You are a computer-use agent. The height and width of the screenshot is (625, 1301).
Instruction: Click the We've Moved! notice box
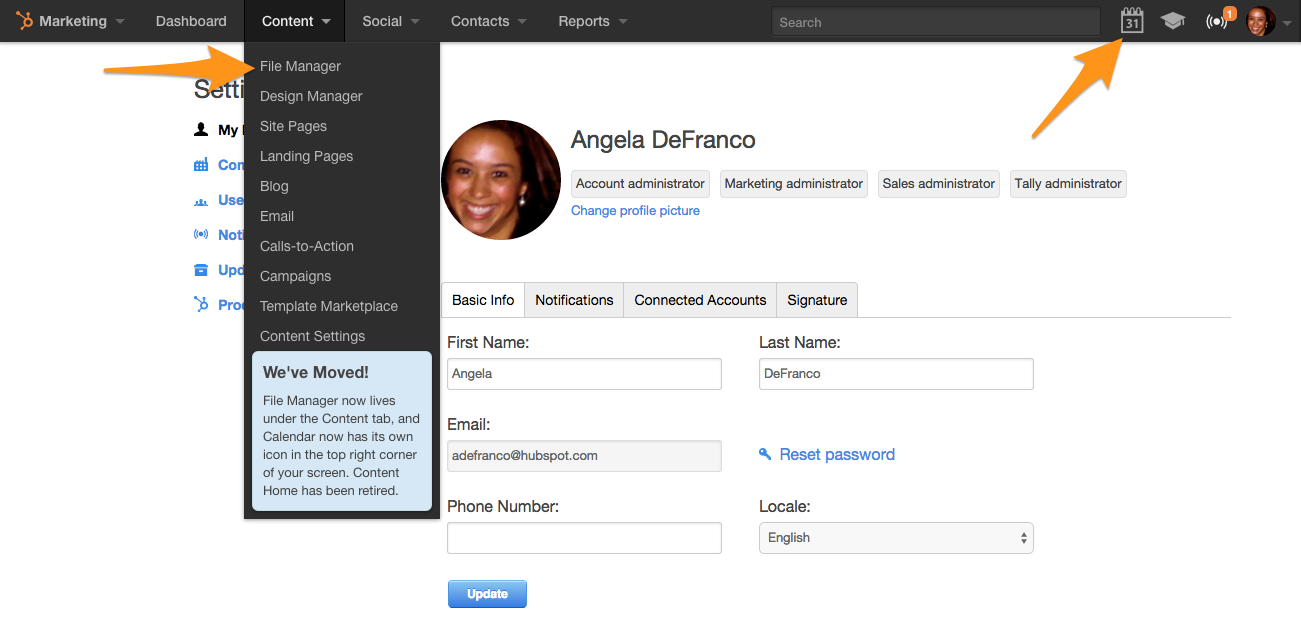(342, 431)
